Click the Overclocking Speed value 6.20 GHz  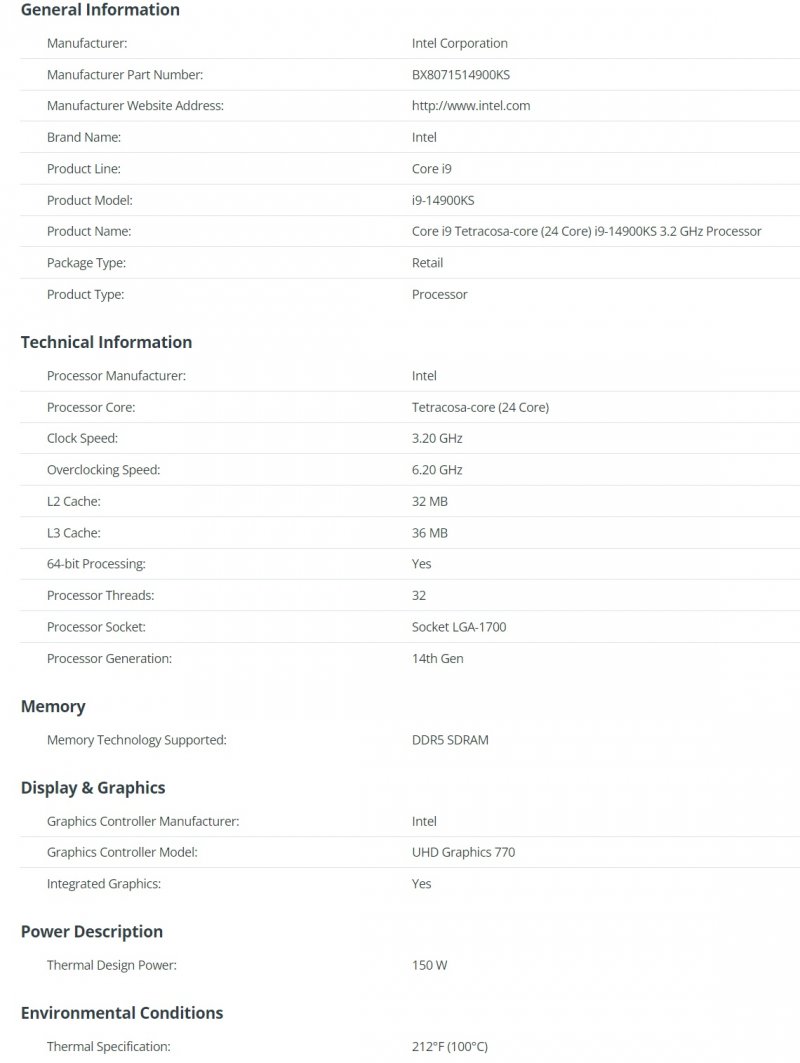tap(437, 470)
